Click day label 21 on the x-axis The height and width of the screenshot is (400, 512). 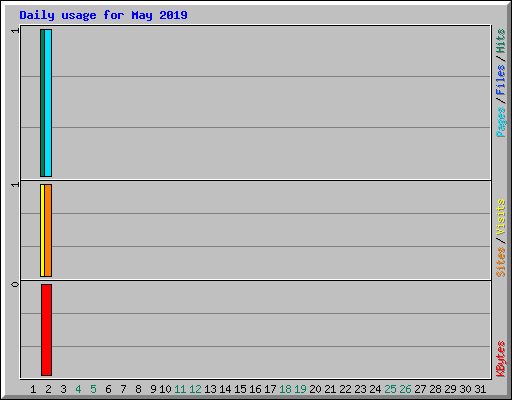click(330, 389)
